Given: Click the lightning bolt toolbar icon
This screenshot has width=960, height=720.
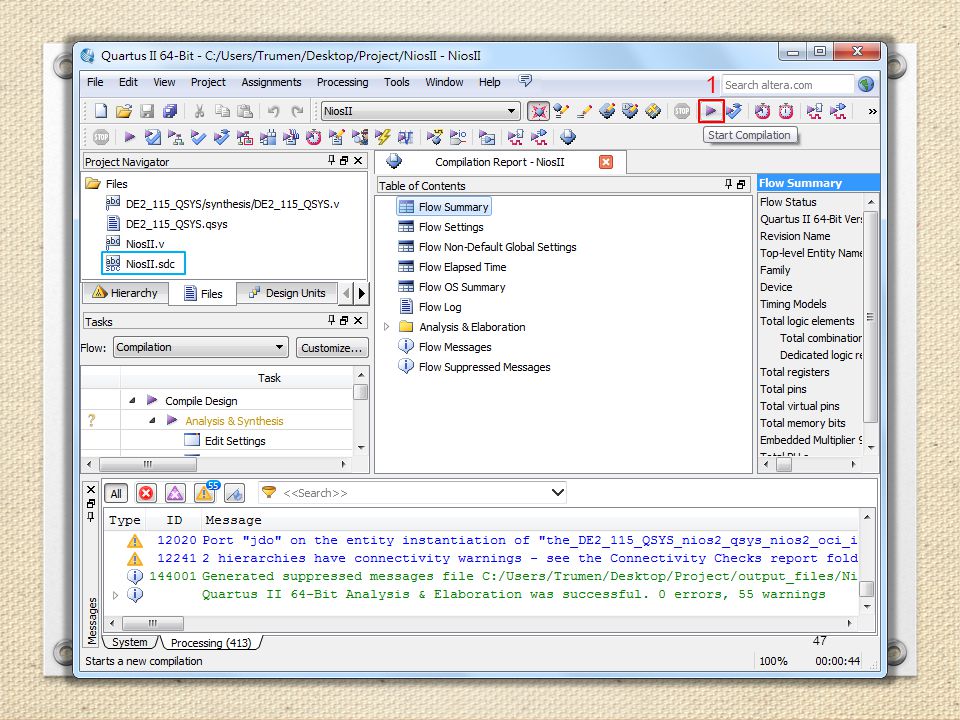Looking at the screenshot, I should (383, 137).
